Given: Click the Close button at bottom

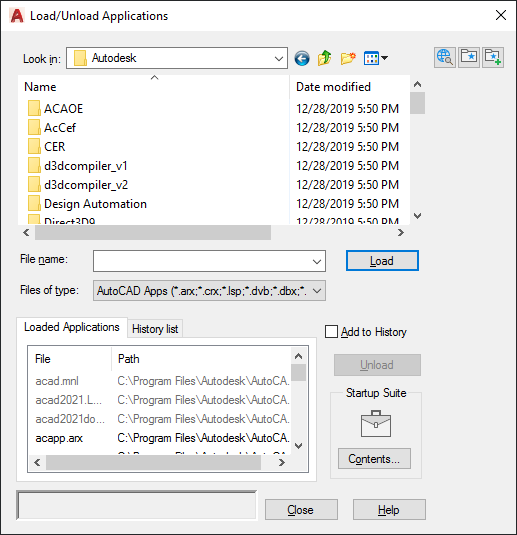Looking at the screenshot, I should (x=301, y=510).
